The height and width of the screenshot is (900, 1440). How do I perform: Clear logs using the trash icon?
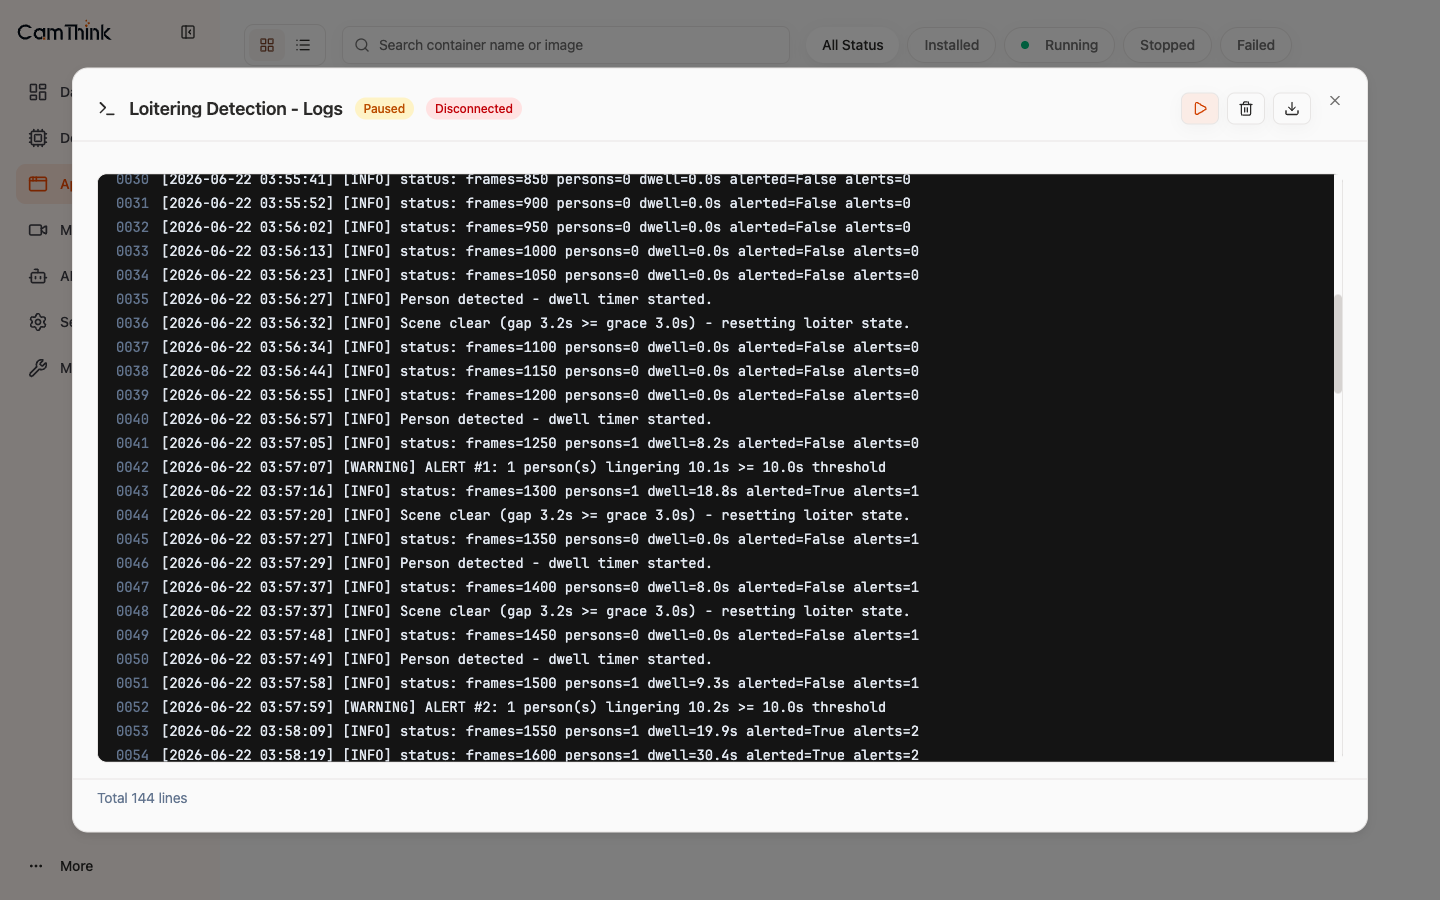point(1246,109)
